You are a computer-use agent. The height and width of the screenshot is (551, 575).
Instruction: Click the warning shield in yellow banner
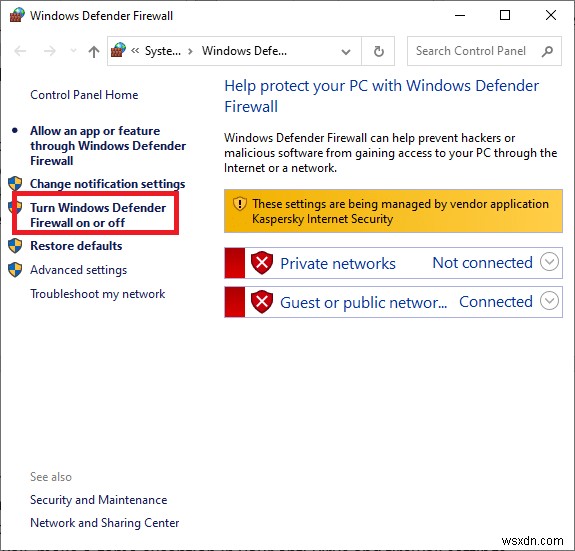tap(239, 204)
